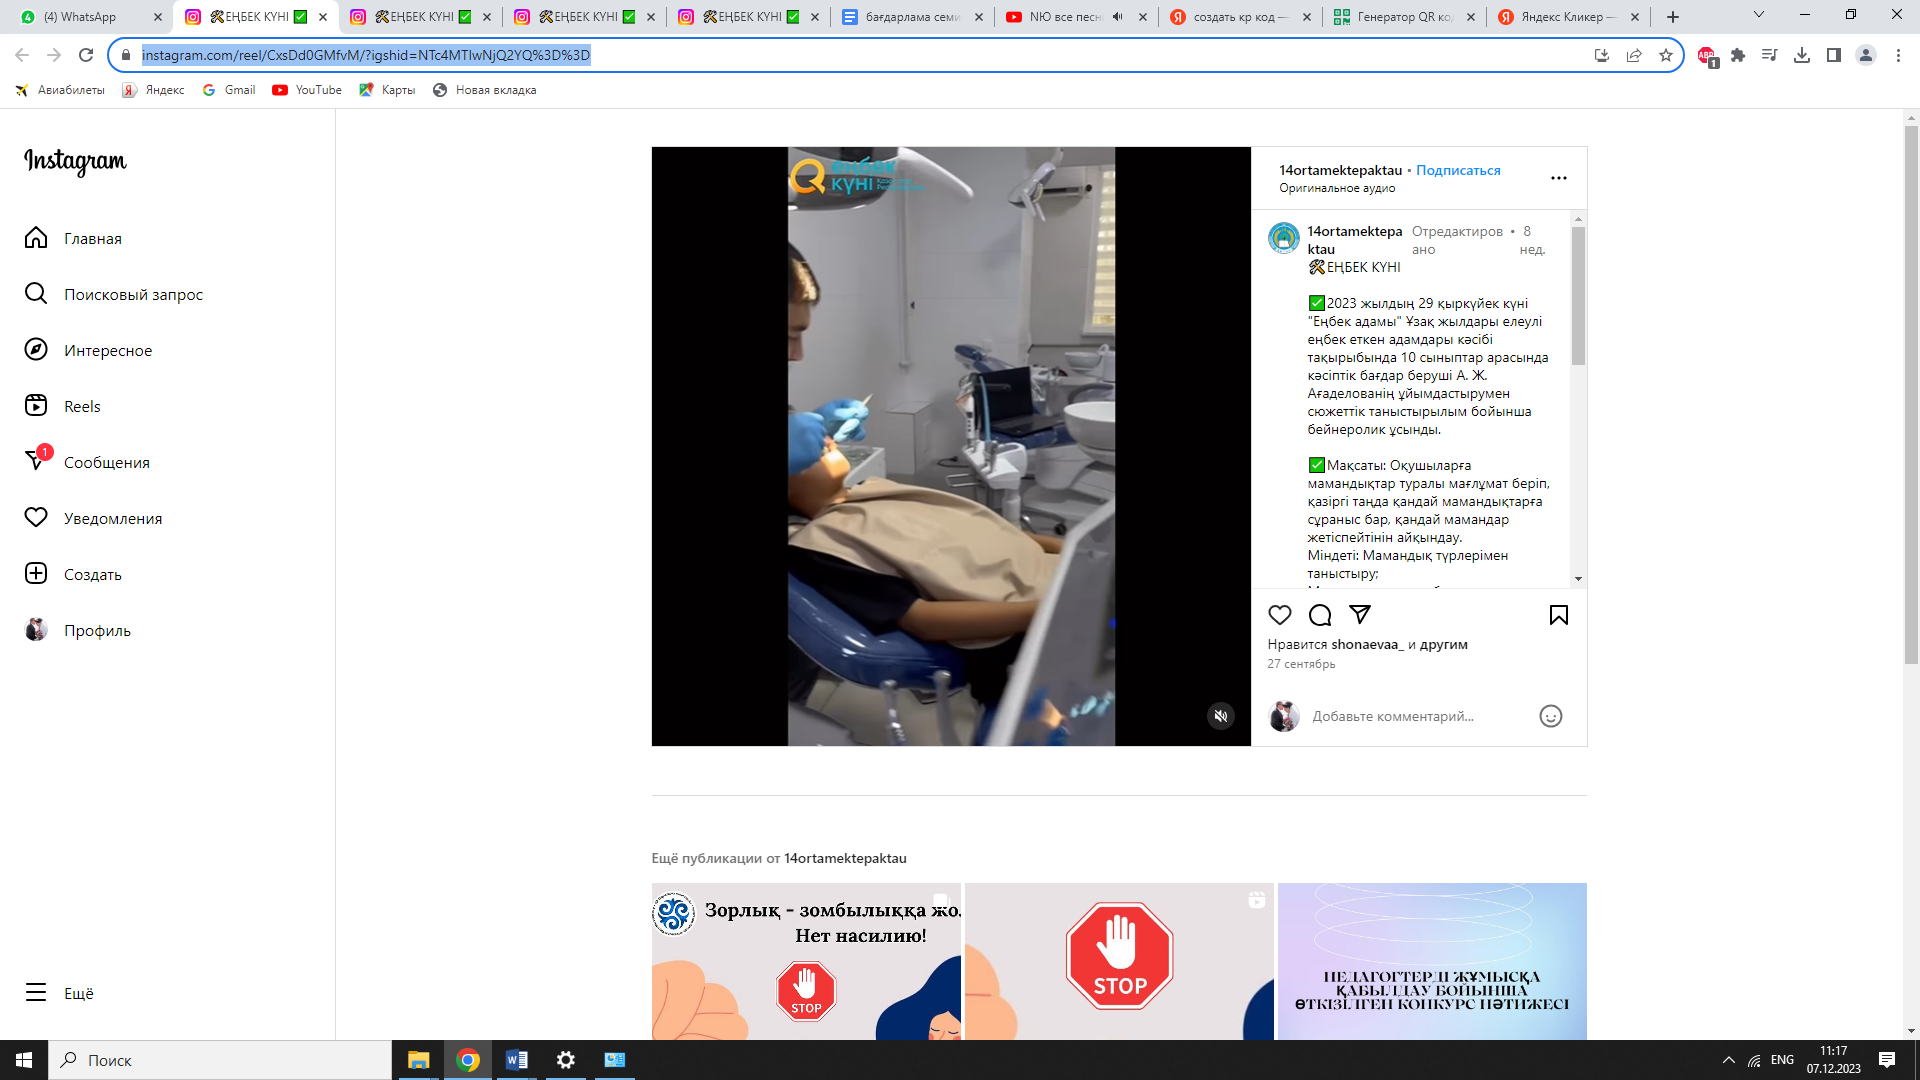This screenshot has width=1920, height=1080.
Task: Open Reels from the sidebar
Action: [x=82, y=406]
